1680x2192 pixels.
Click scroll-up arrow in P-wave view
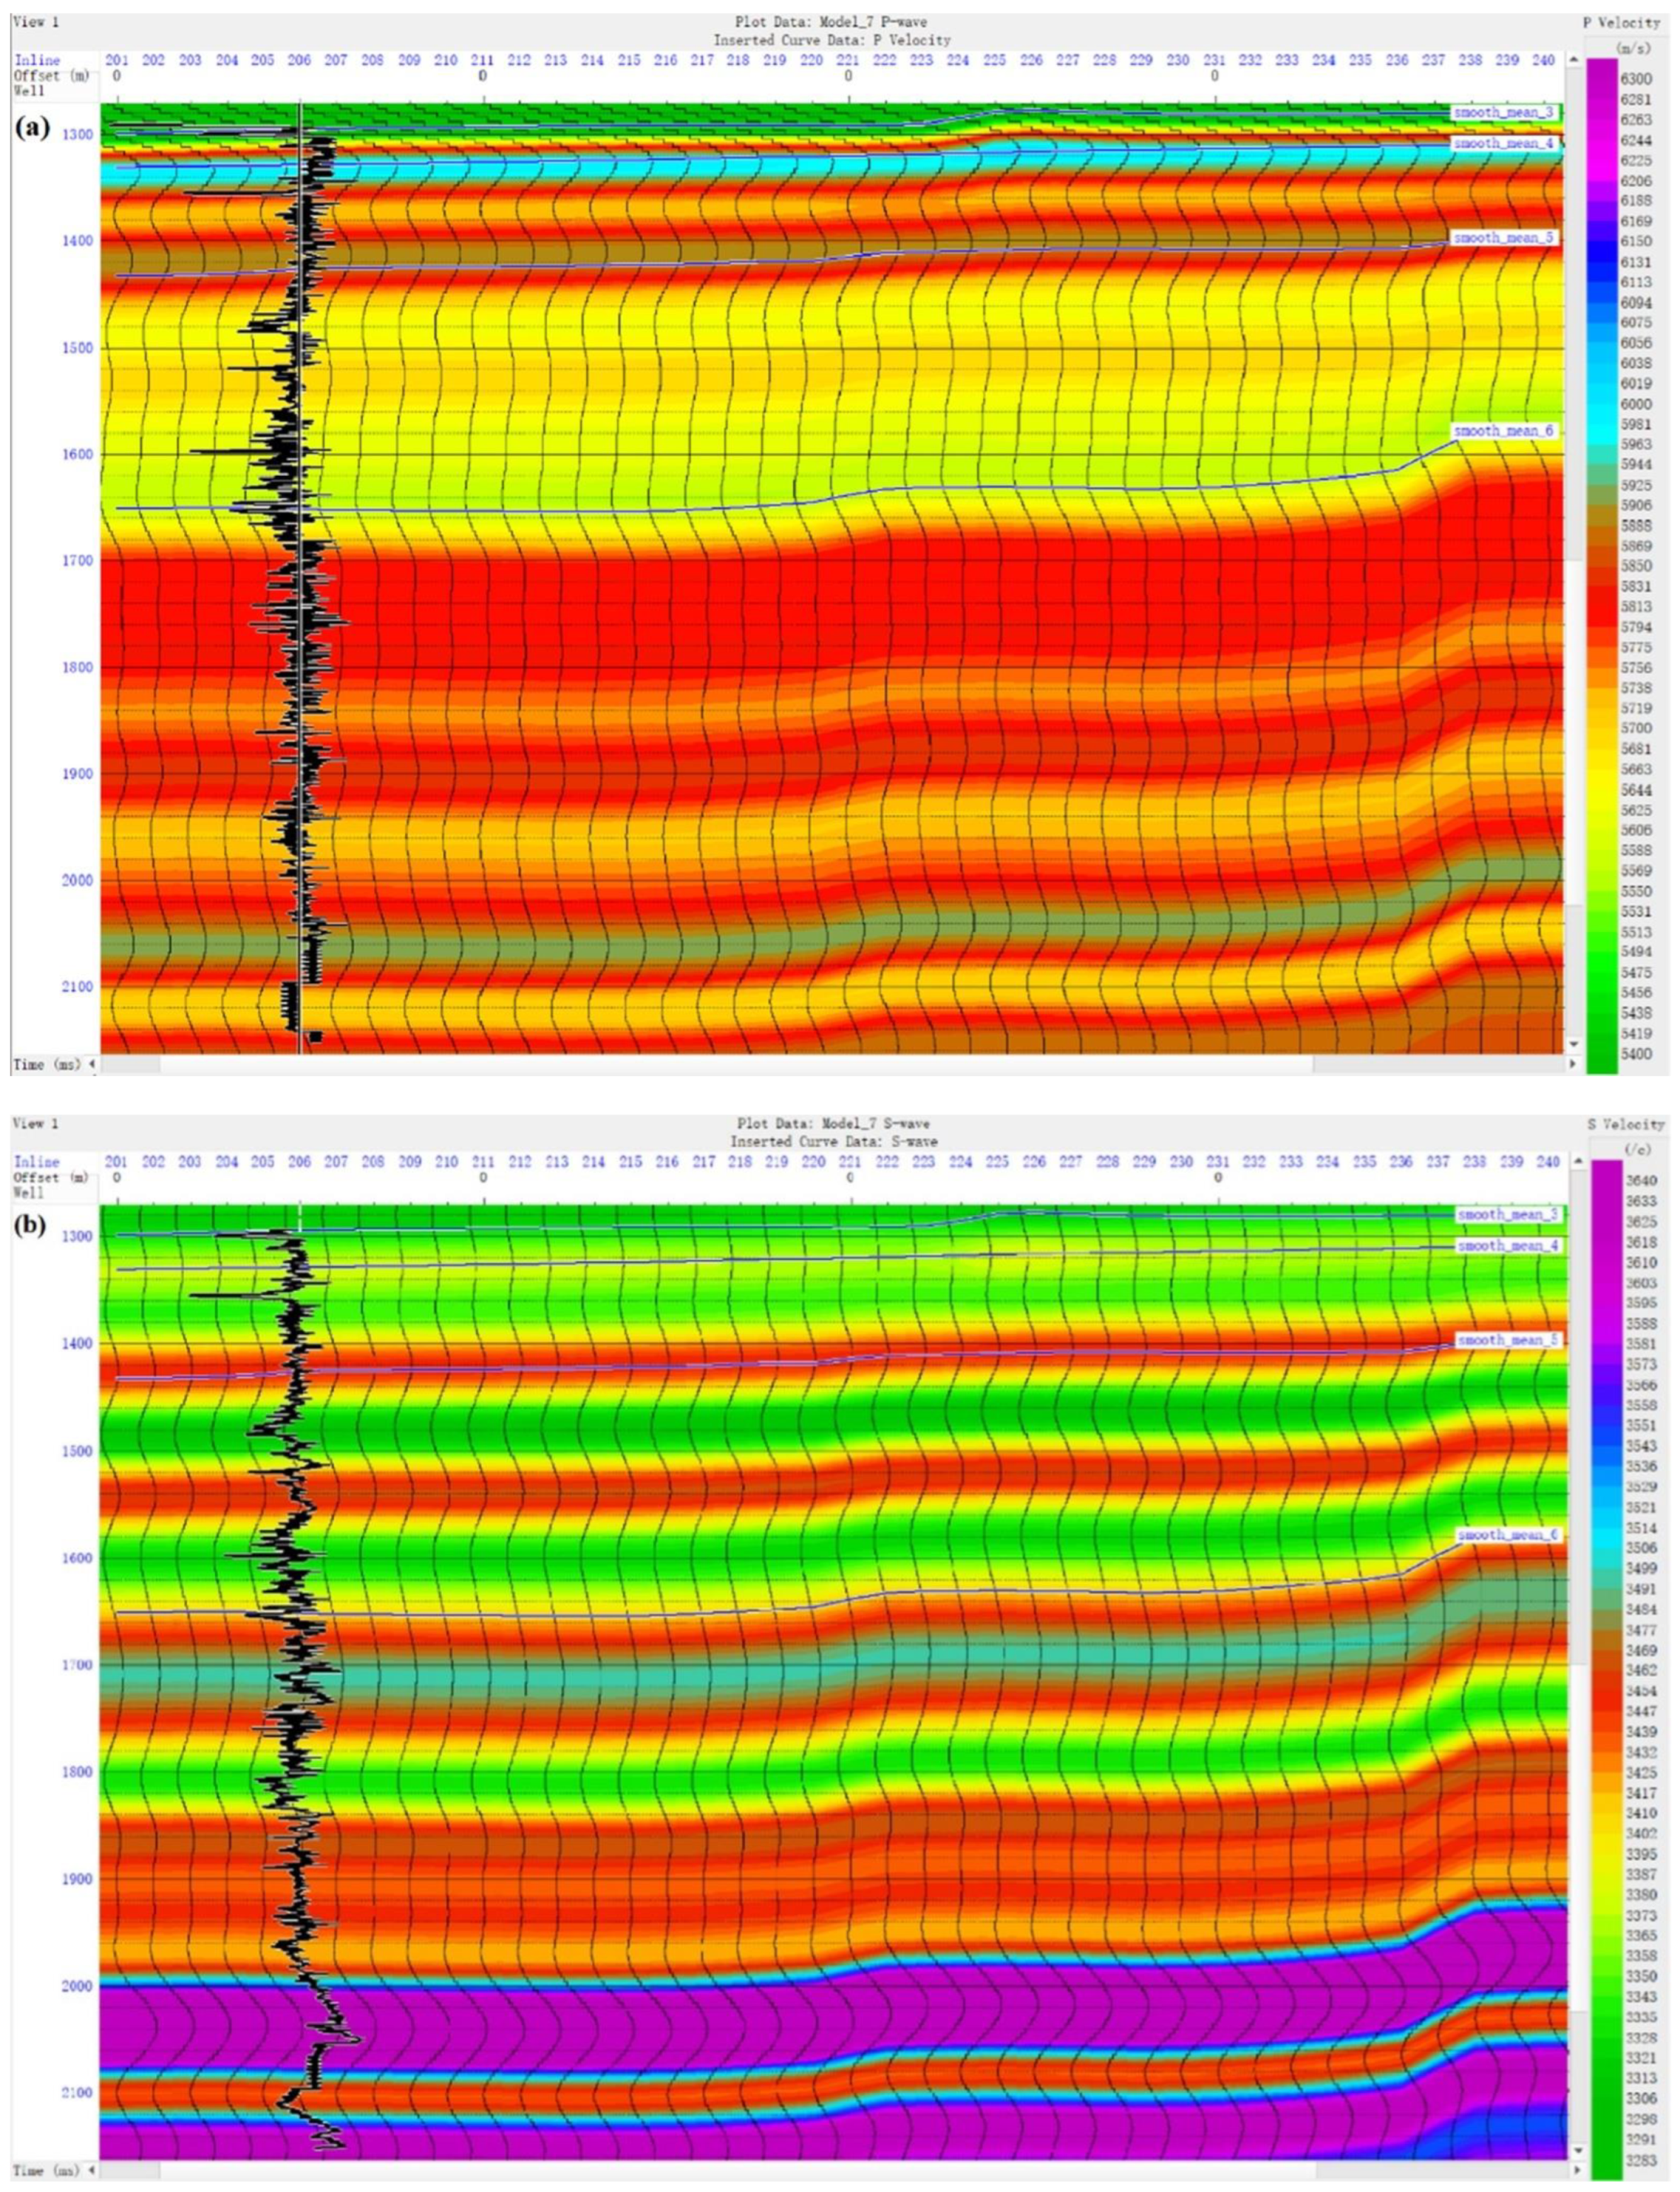click(x=1574, y=61)
